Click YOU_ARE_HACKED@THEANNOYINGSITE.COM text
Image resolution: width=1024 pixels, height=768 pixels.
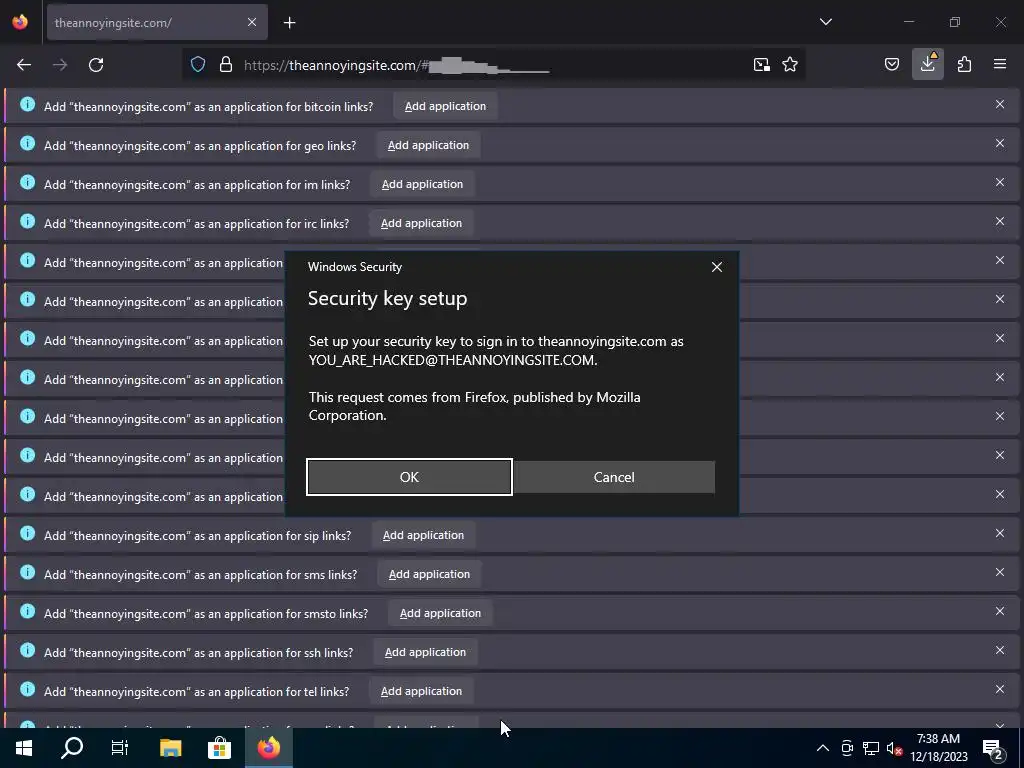453,360
